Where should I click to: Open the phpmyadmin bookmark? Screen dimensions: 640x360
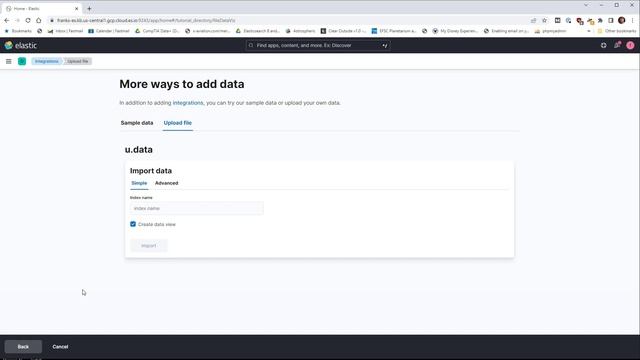[x=550, y=31]
